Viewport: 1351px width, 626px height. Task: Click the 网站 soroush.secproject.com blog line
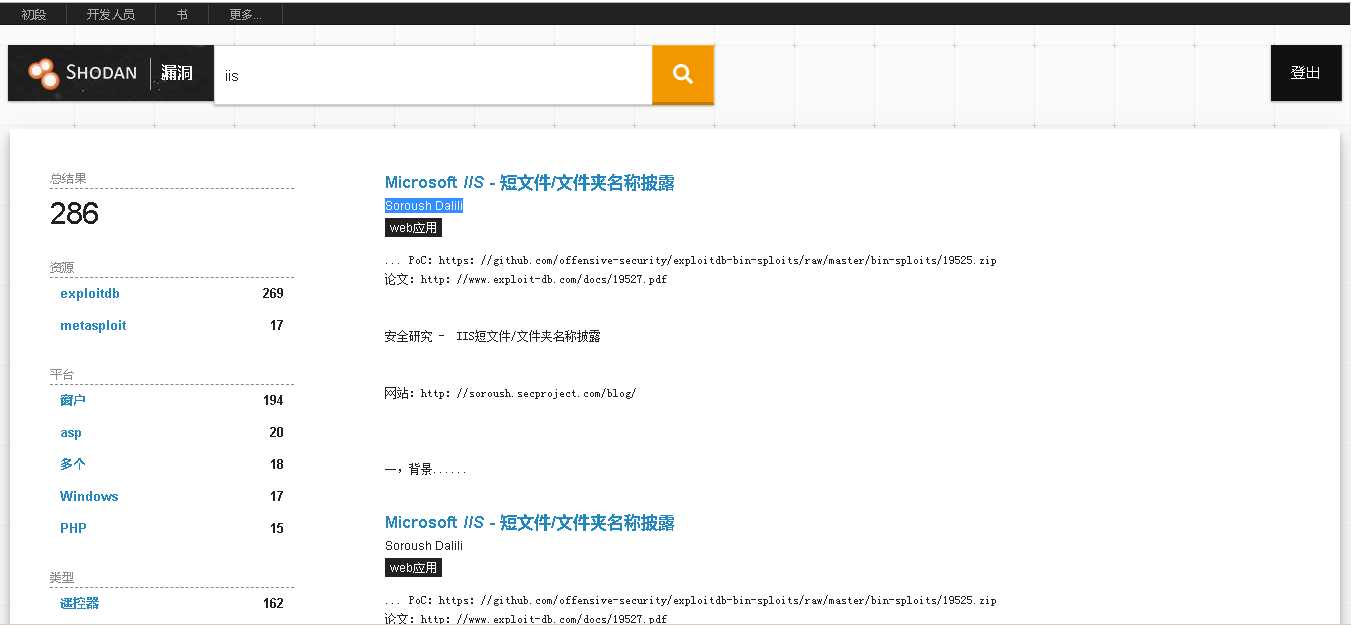[x=511, y=394]
